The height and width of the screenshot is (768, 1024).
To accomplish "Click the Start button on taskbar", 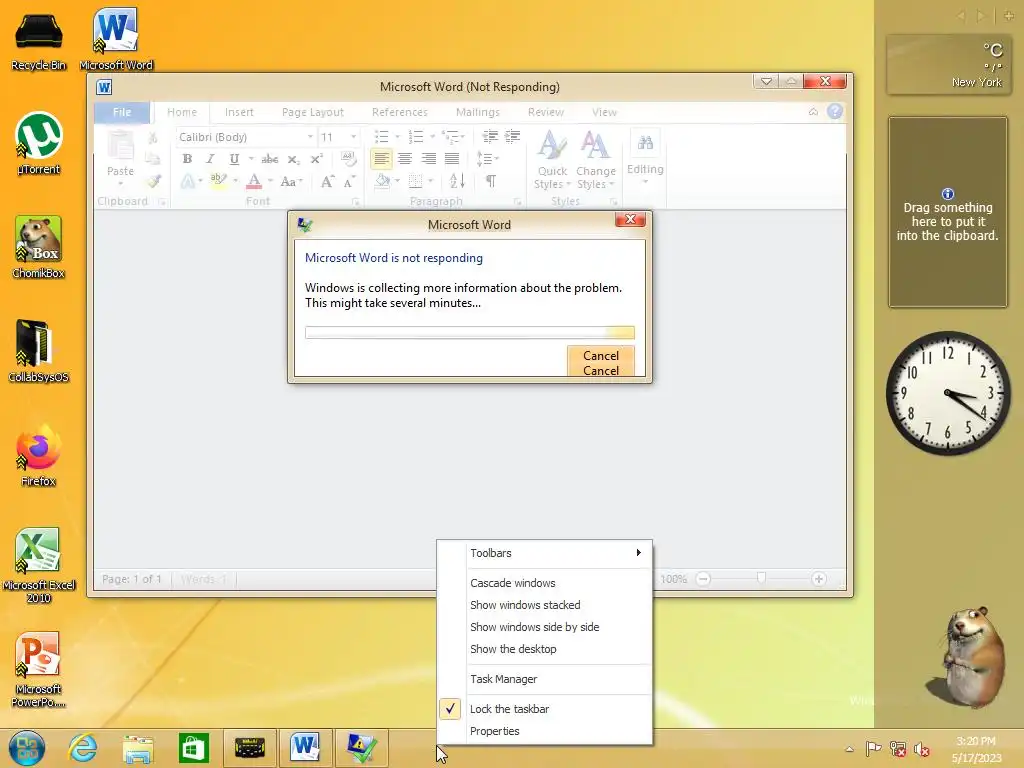I will click(27, 748).
